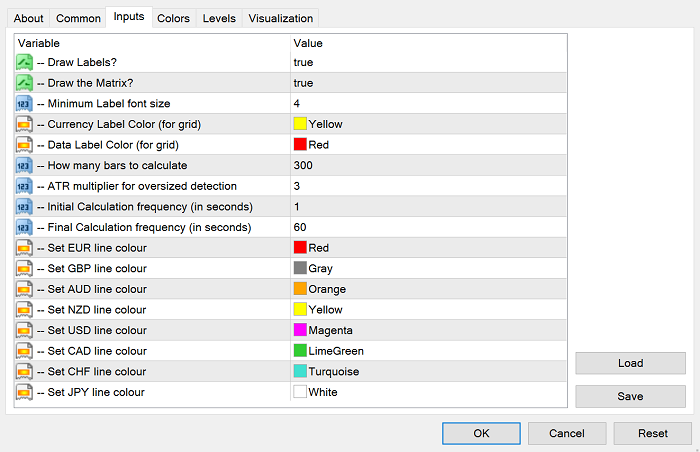This screenshot has width=700, height=452.
Task: Select 'Turquoise' value text
Action: click(333, 372)
